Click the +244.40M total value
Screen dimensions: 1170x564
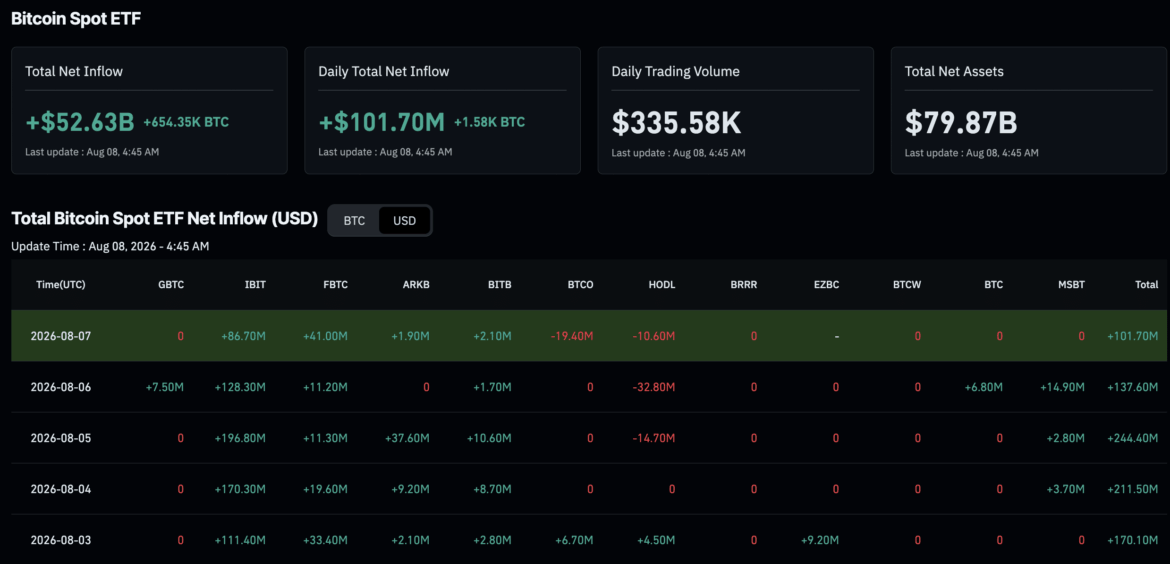pyautogui.click(x=1133, y=438)
